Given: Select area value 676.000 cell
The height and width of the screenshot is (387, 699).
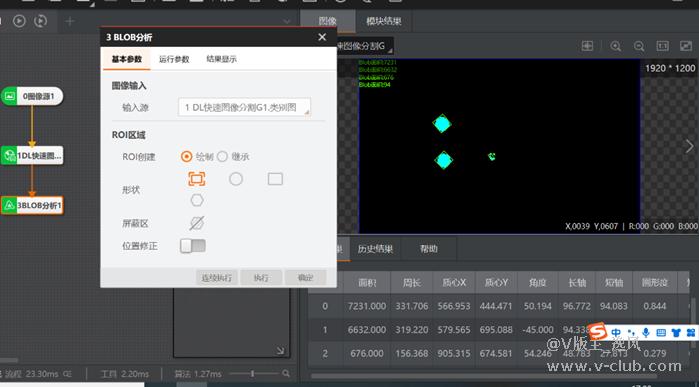Looking at the screenshot, I should coord(368,354).
